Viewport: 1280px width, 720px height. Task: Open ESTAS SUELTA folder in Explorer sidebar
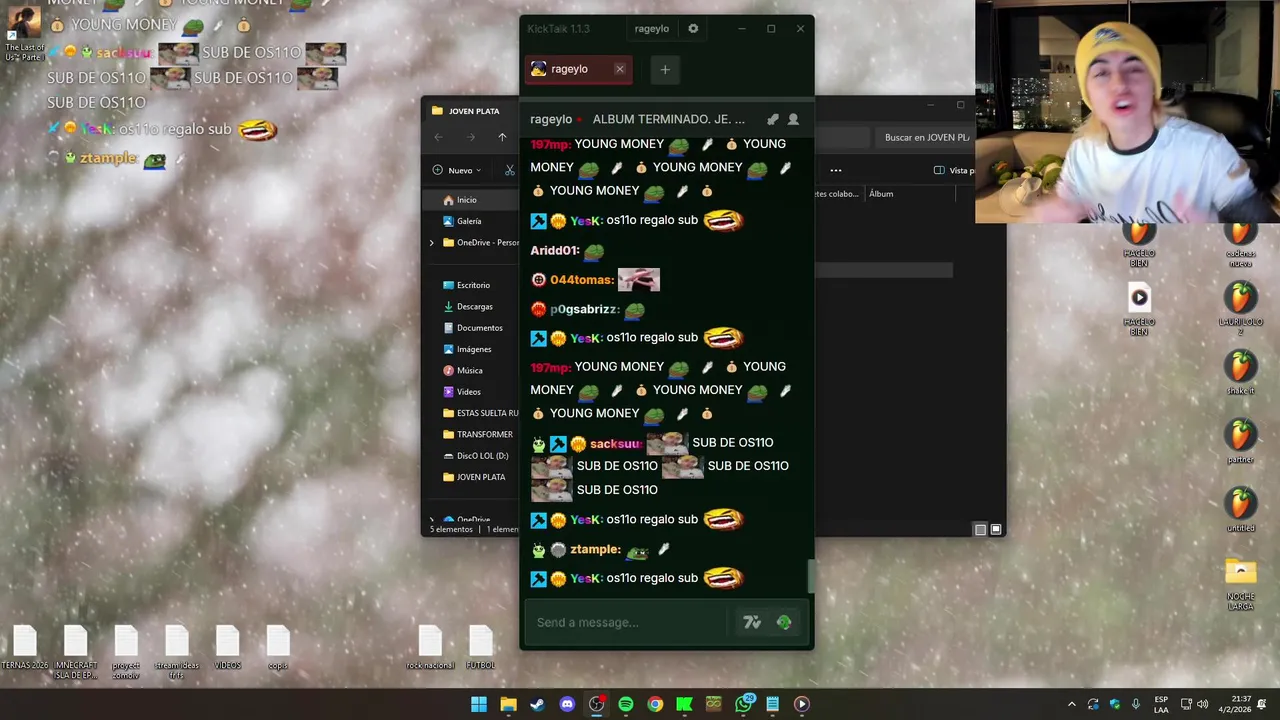(x=480, y=413)
